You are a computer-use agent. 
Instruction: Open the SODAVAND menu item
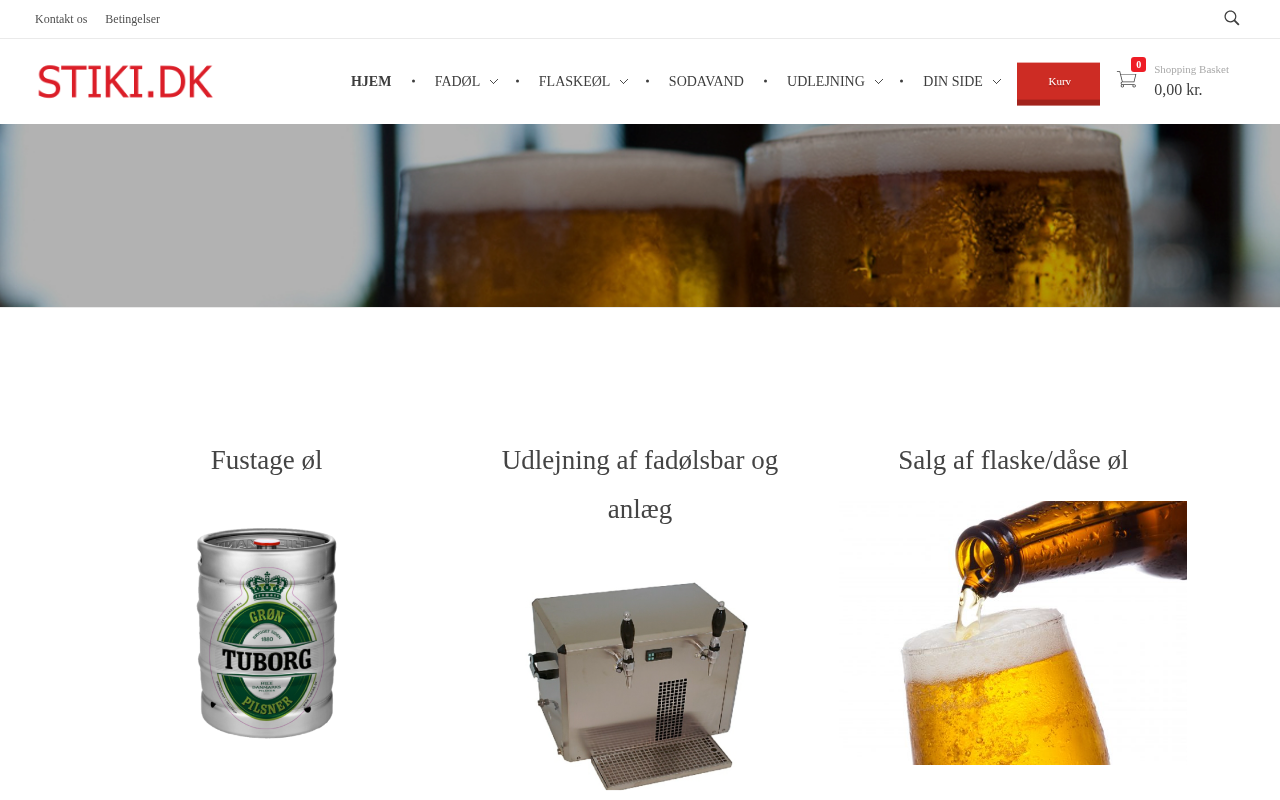[706, 82]
